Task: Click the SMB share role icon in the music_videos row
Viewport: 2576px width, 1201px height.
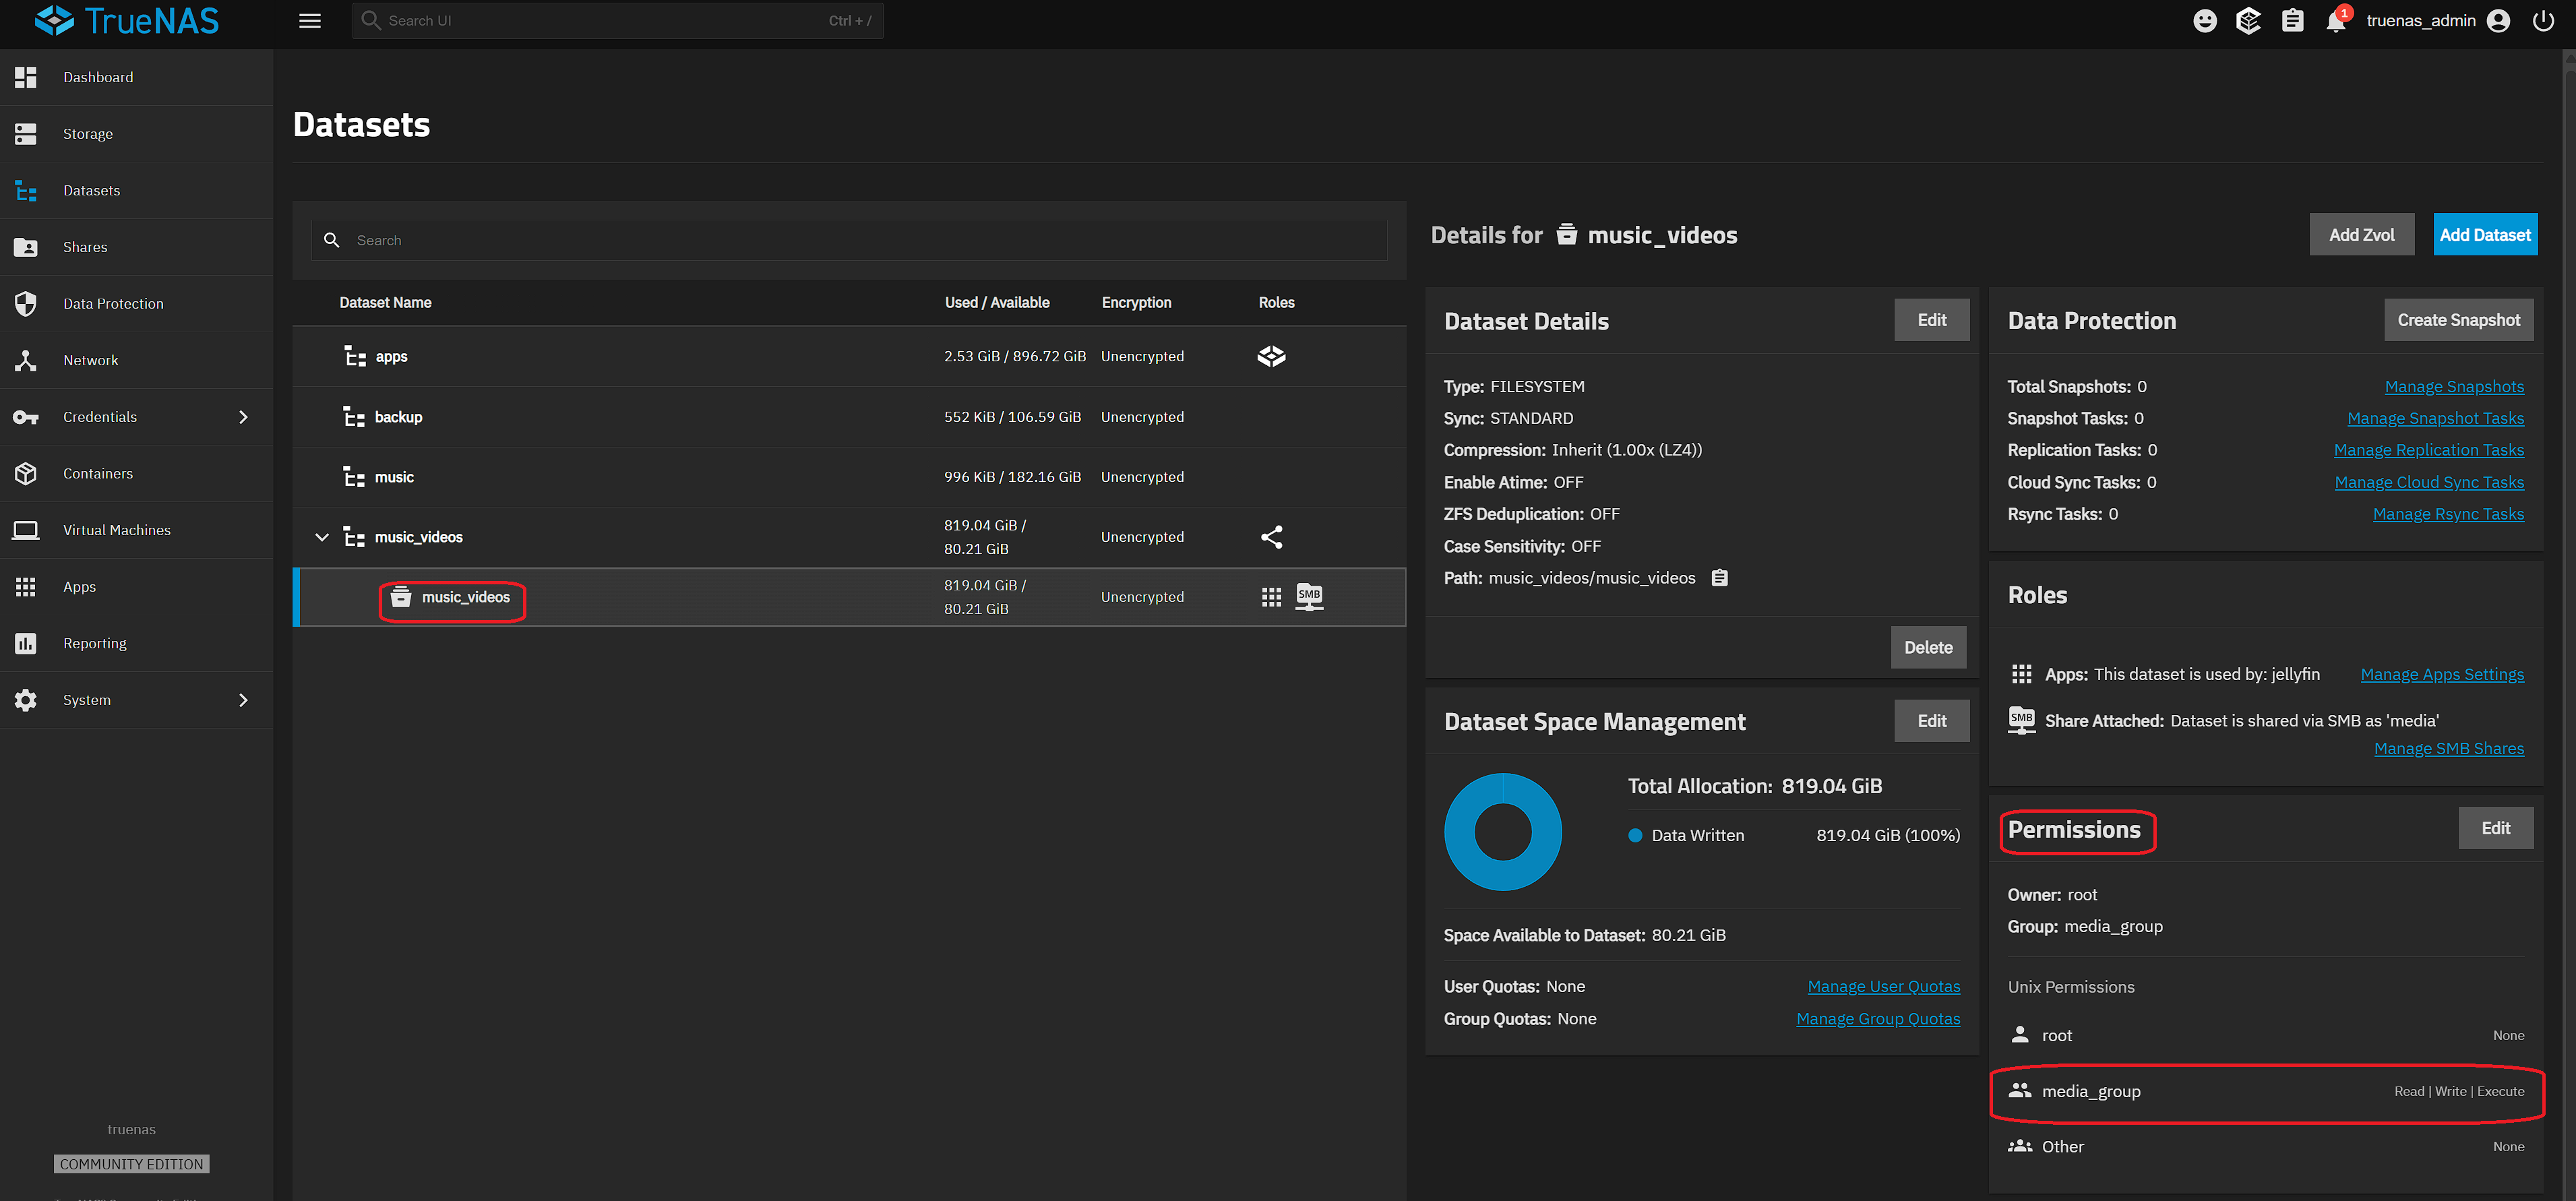Action: pyautogui.click(x=1309, y=597)
